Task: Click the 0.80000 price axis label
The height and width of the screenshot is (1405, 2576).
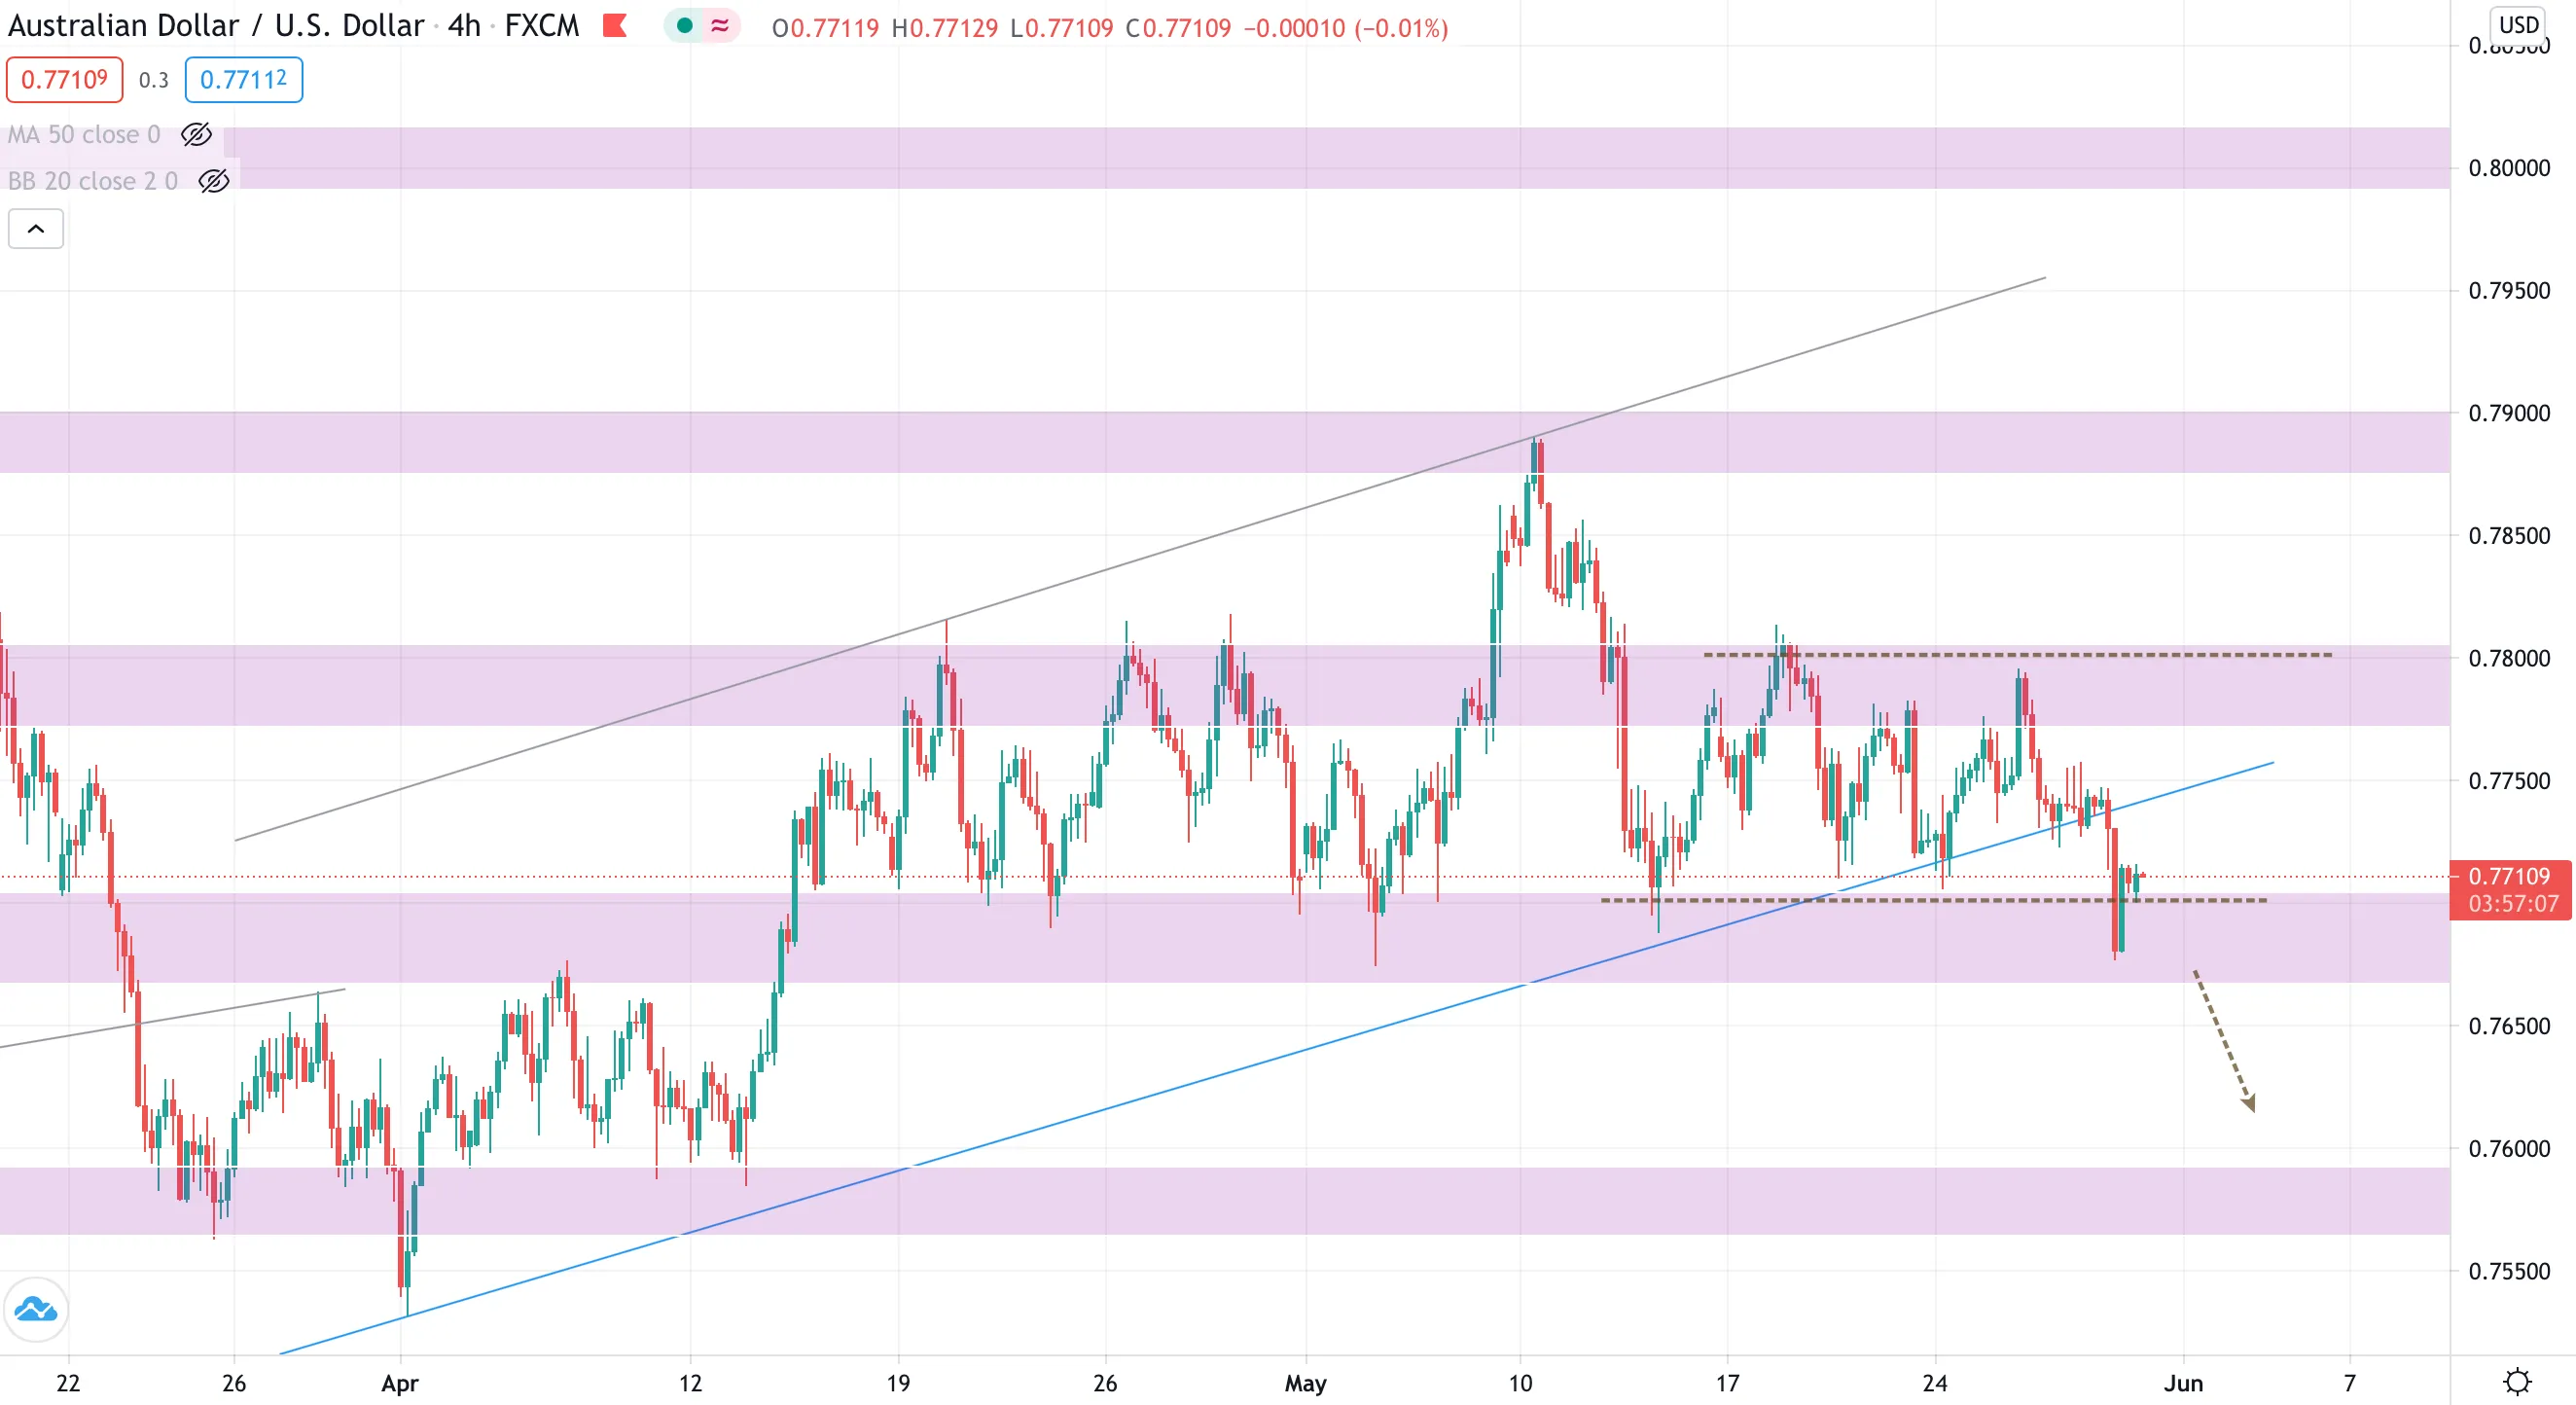Action: 2509,168
